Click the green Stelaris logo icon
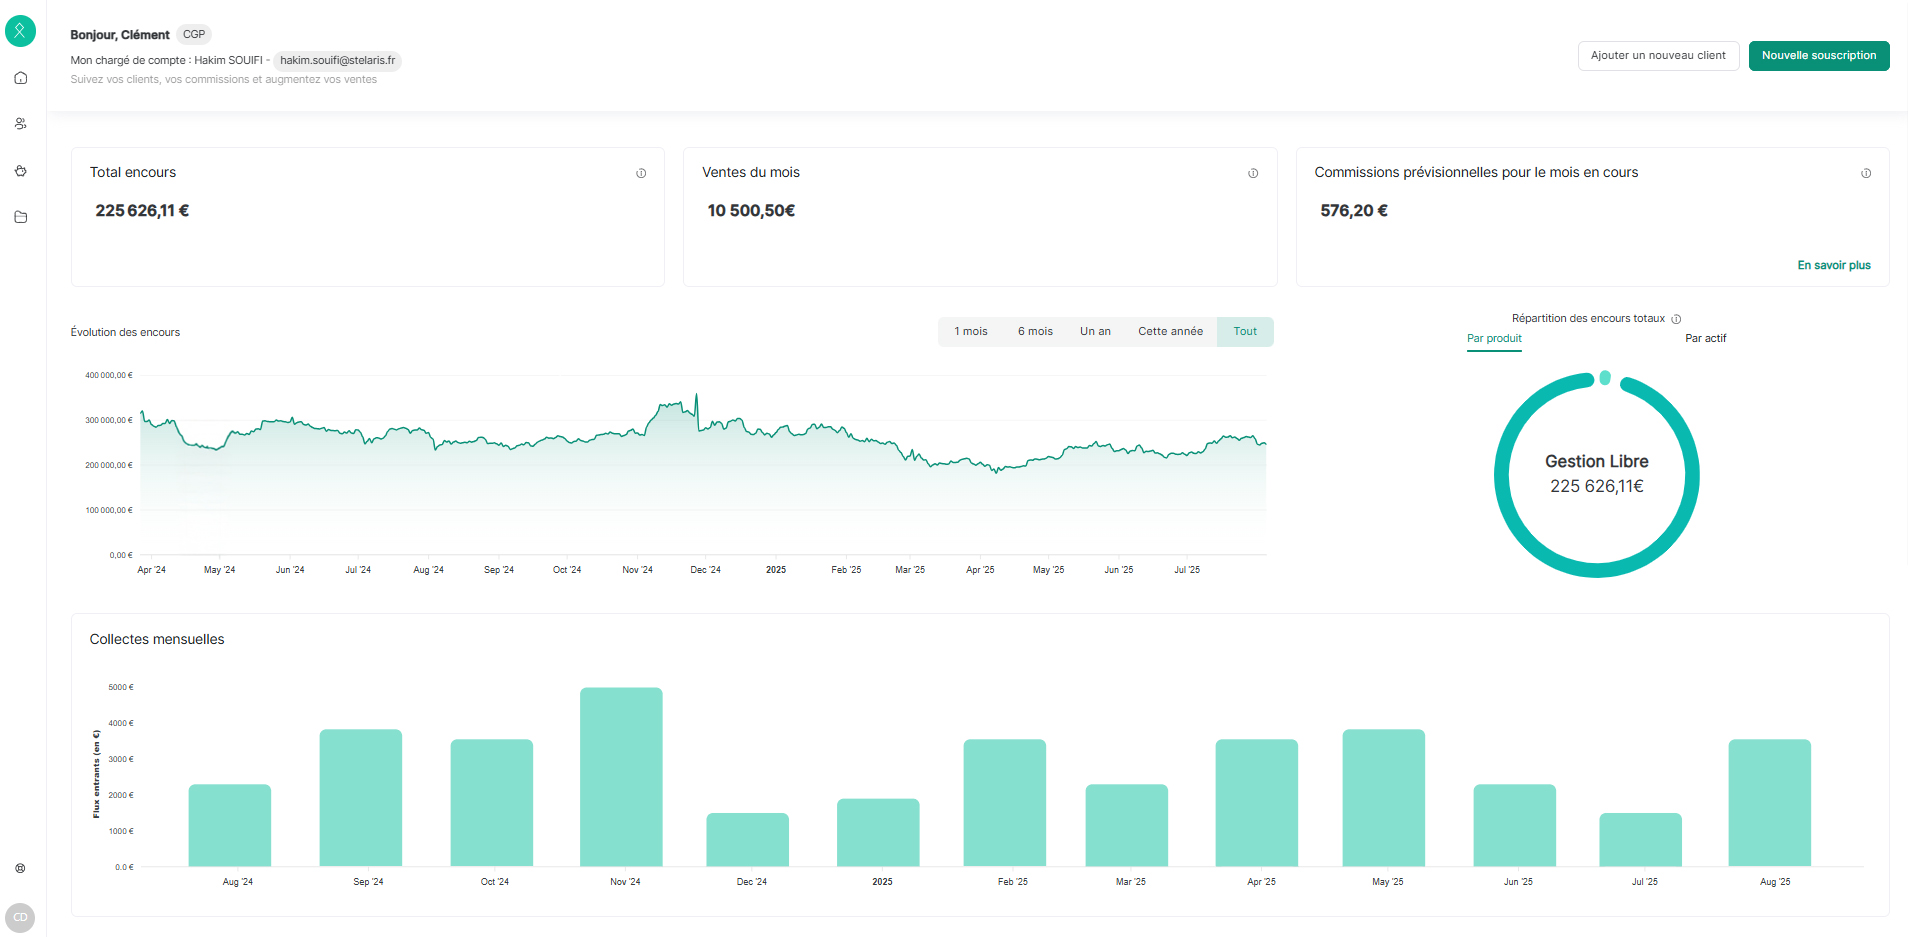The width and height of the screenshot is (1908, 937). 20,31
